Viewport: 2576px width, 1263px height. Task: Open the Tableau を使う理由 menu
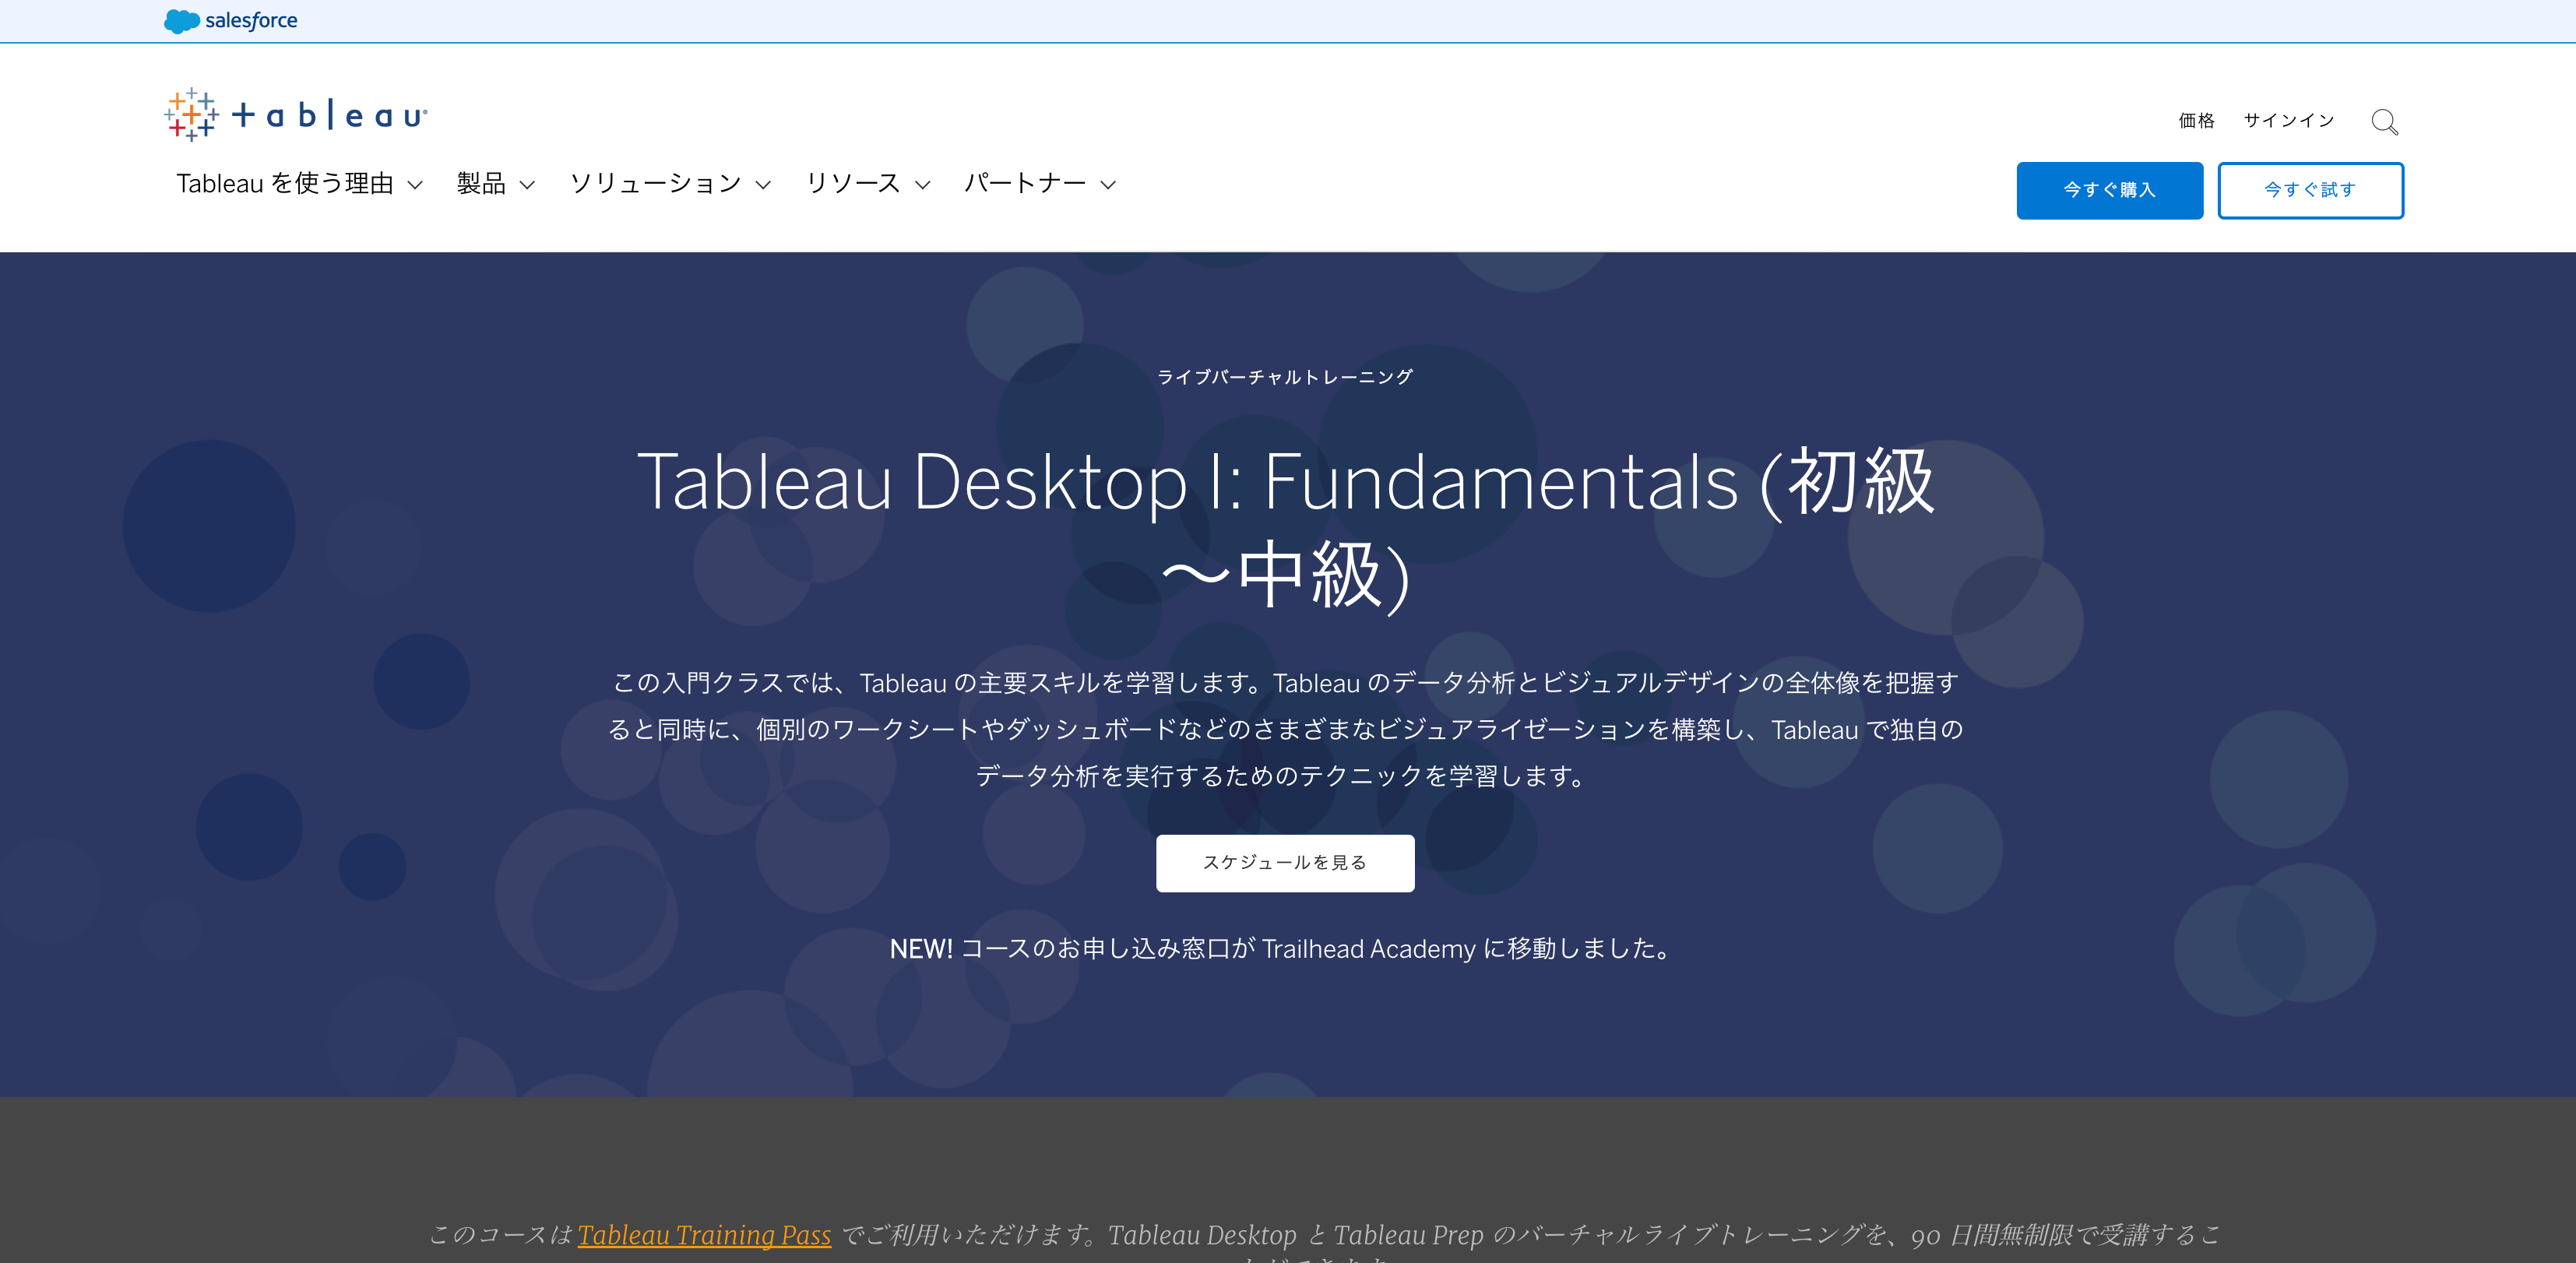(x=285, y=184)
